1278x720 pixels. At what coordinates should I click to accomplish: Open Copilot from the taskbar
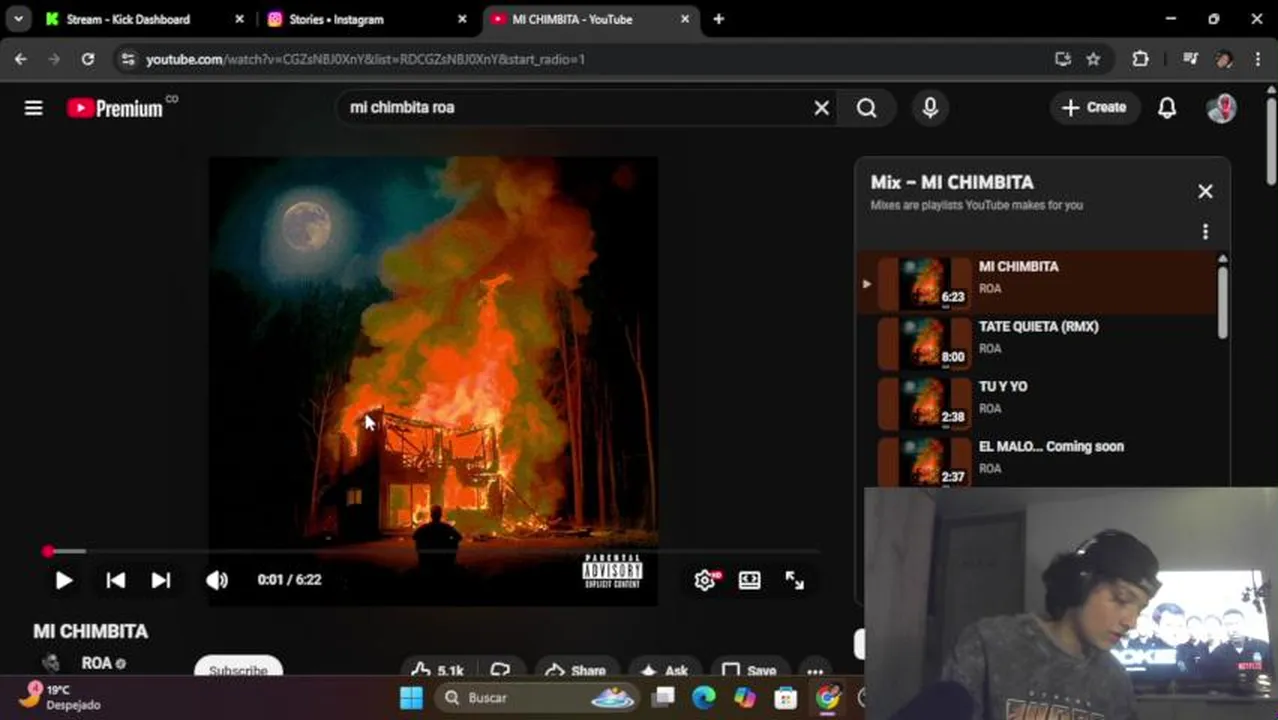[x=745, y=698]
